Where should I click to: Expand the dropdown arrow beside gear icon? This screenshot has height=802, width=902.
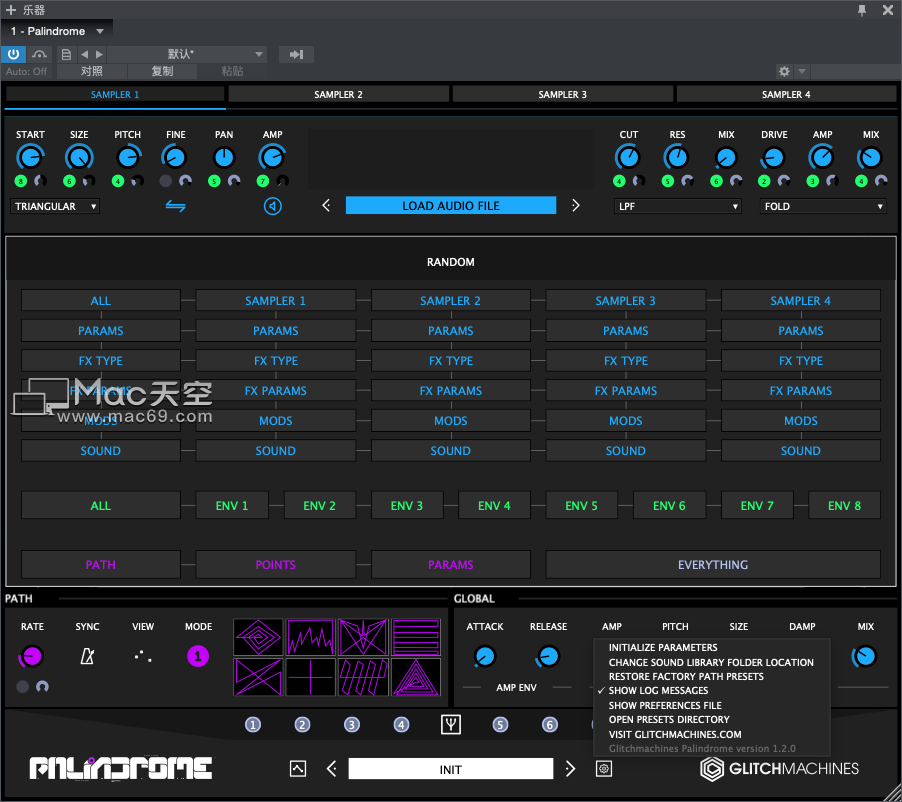click(x=801, y=71)
